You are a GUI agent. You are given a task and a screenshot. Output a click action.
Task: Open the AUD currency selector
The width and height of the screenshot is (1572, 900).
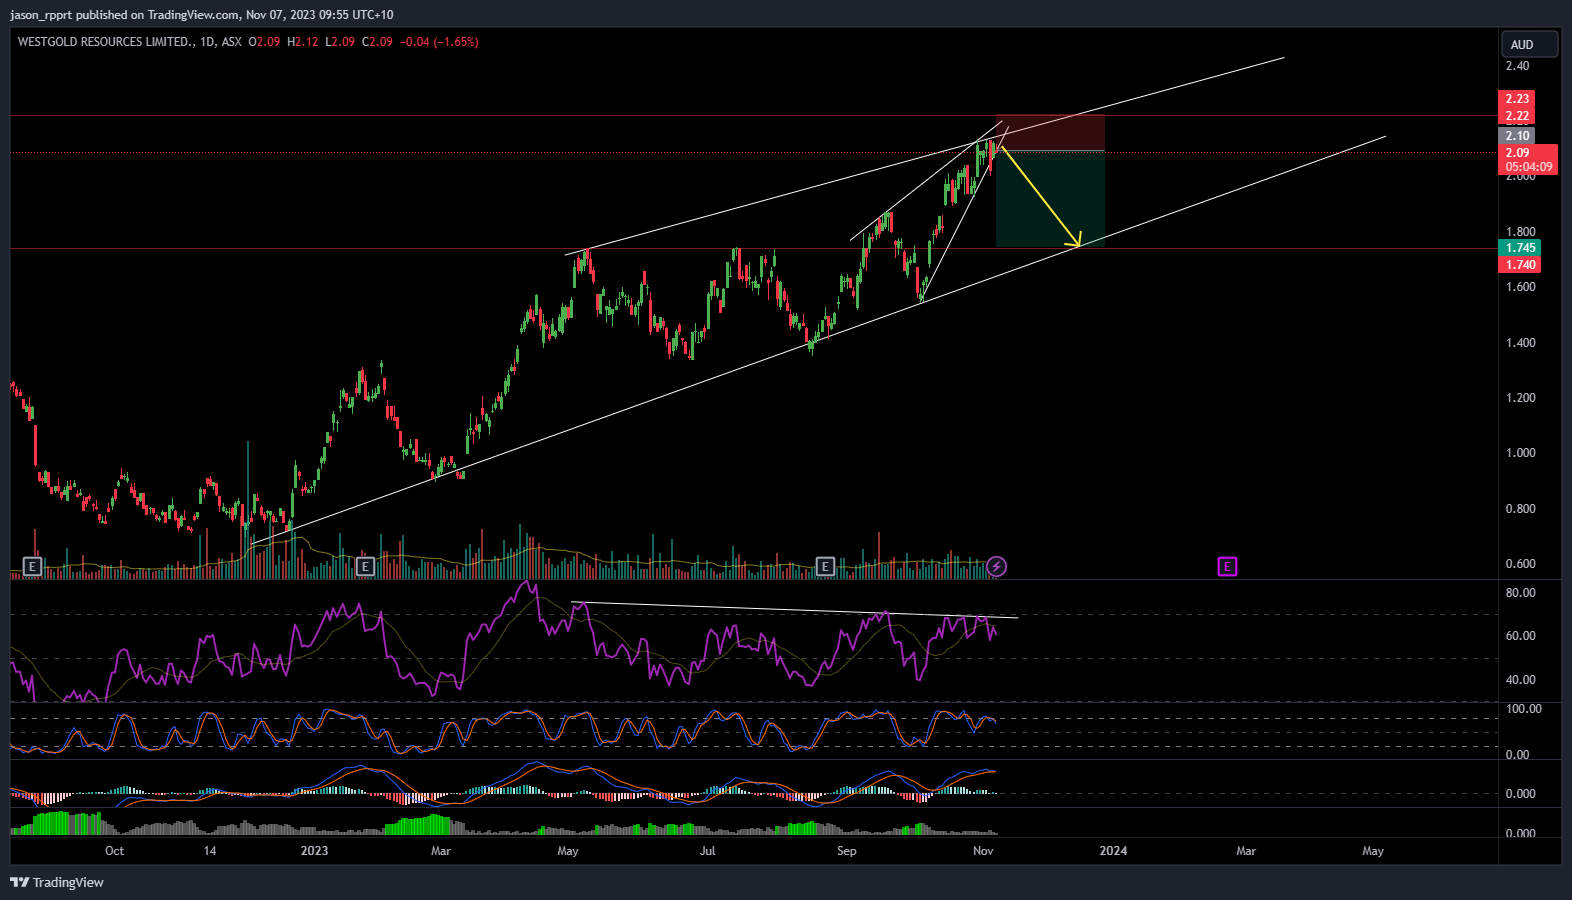[x=1529, y=44]
